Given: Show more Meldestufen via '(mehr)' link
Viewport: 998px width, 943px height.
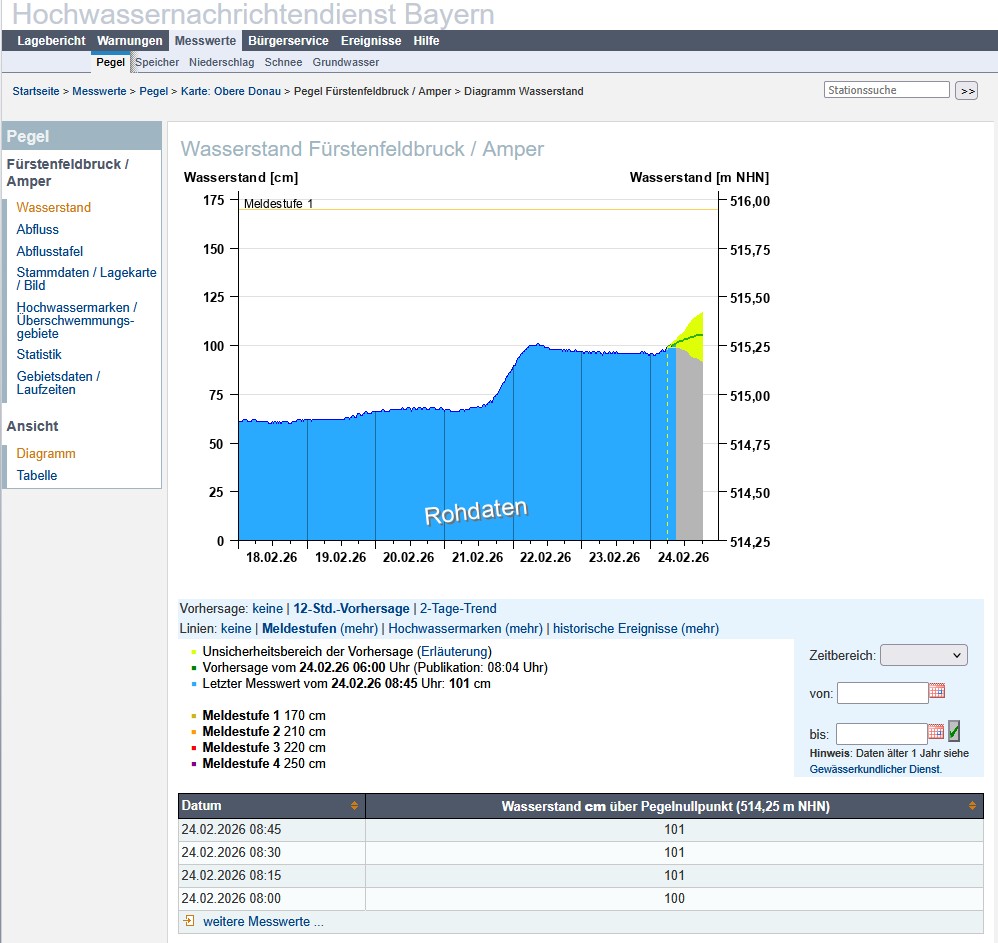Looking at the screenshot, I should coord(359,629).
